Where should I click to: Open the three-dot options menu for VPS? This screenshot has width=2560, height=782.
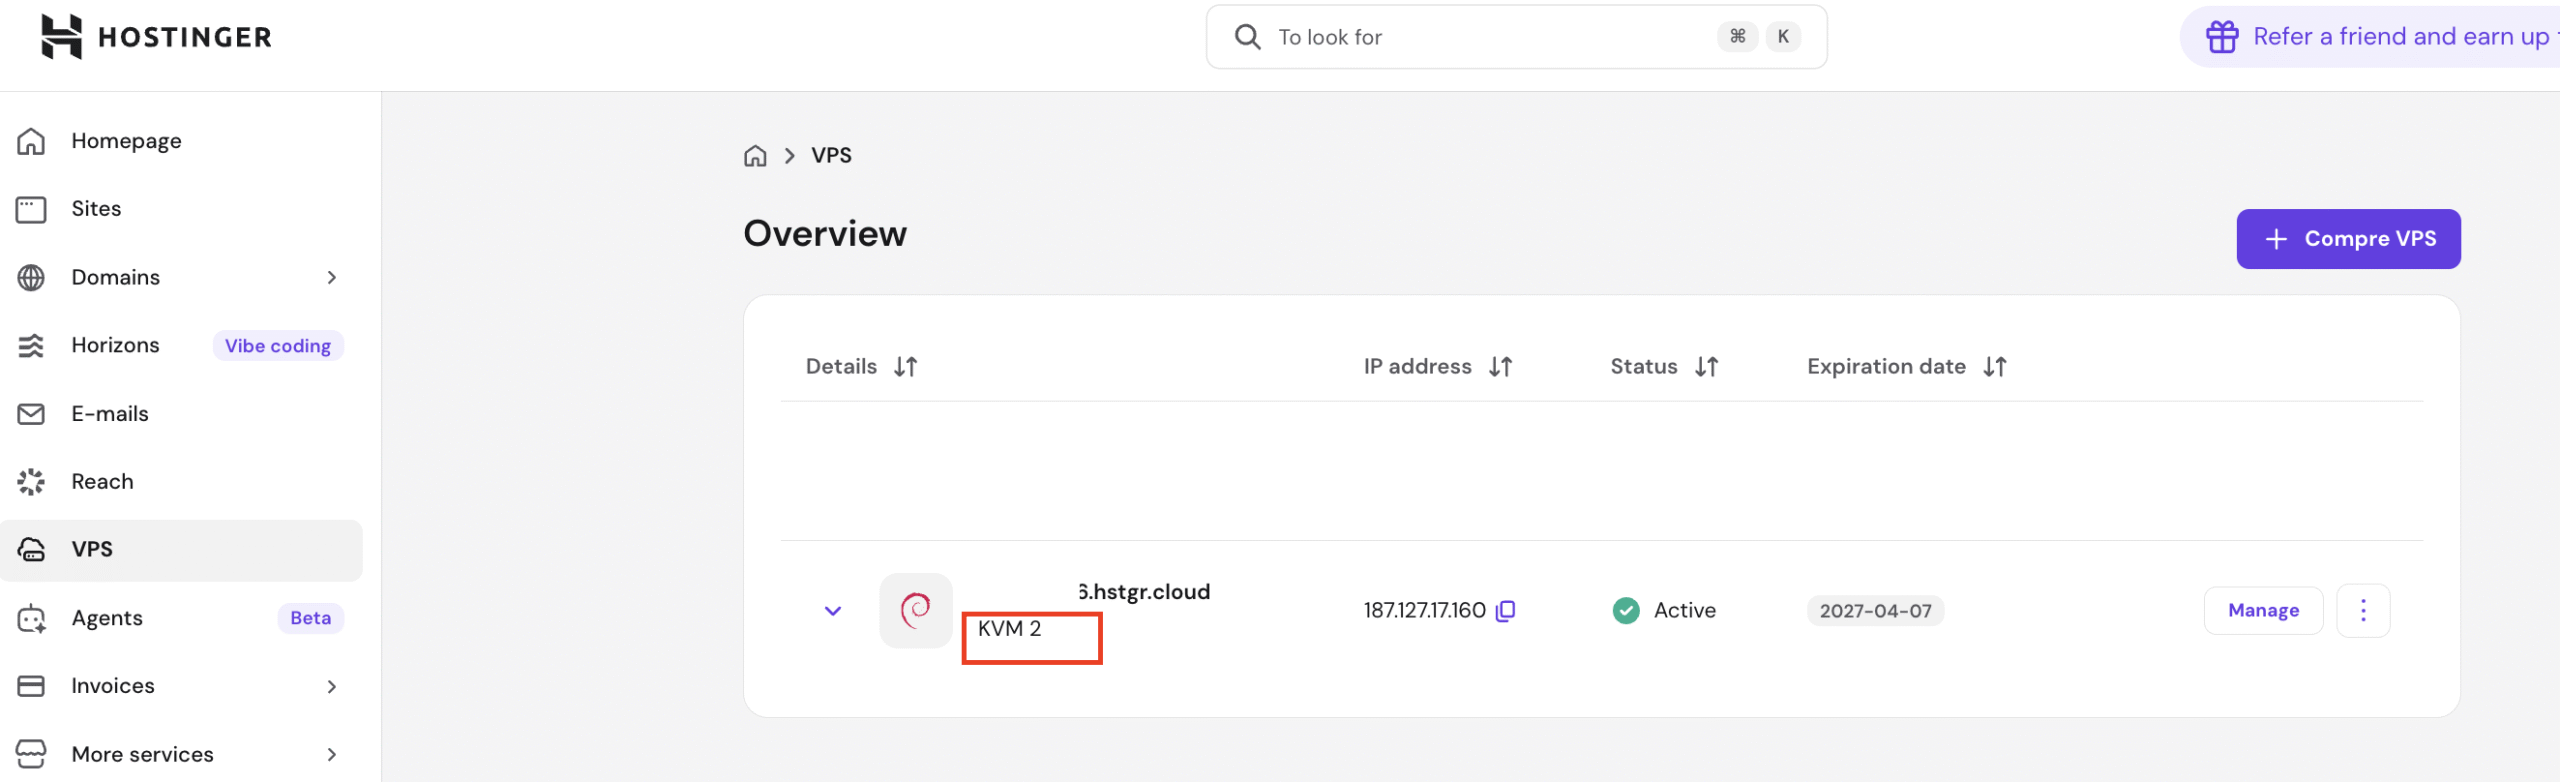[x=2363, y=610]
